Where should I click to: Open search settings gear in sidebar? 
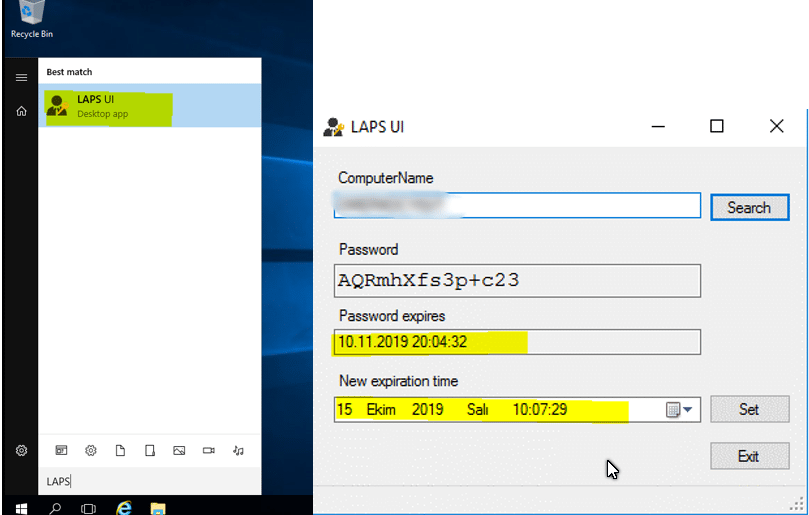(21, 450)
